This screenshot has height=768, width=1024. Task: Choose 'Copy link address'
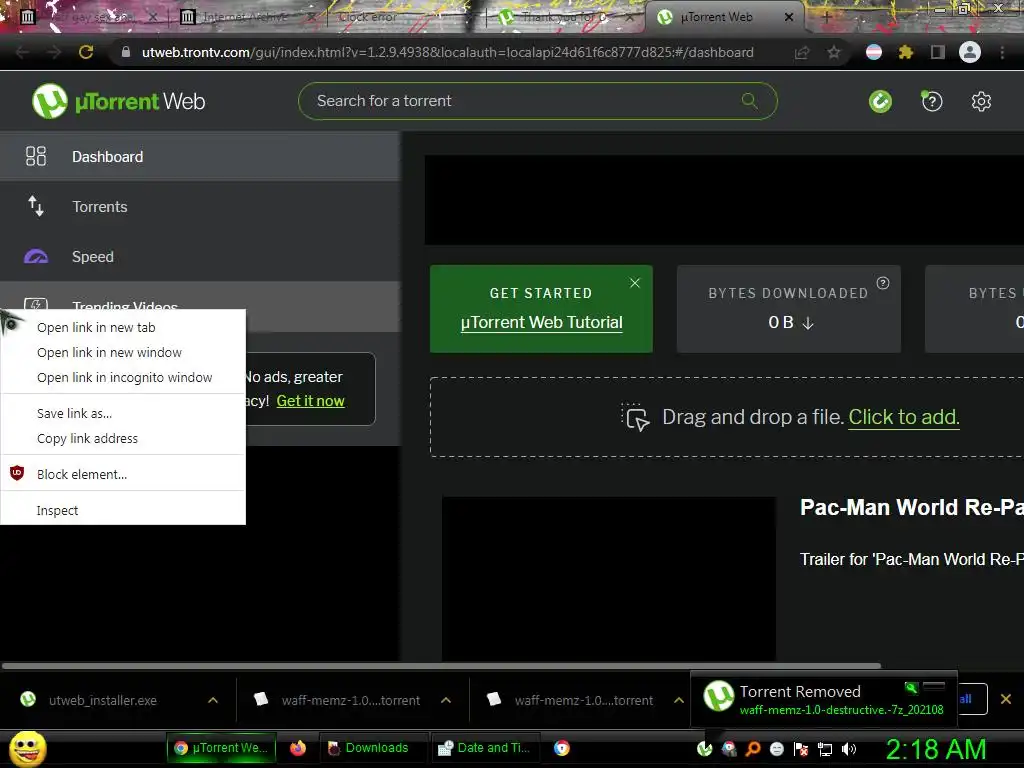[123, 438]
